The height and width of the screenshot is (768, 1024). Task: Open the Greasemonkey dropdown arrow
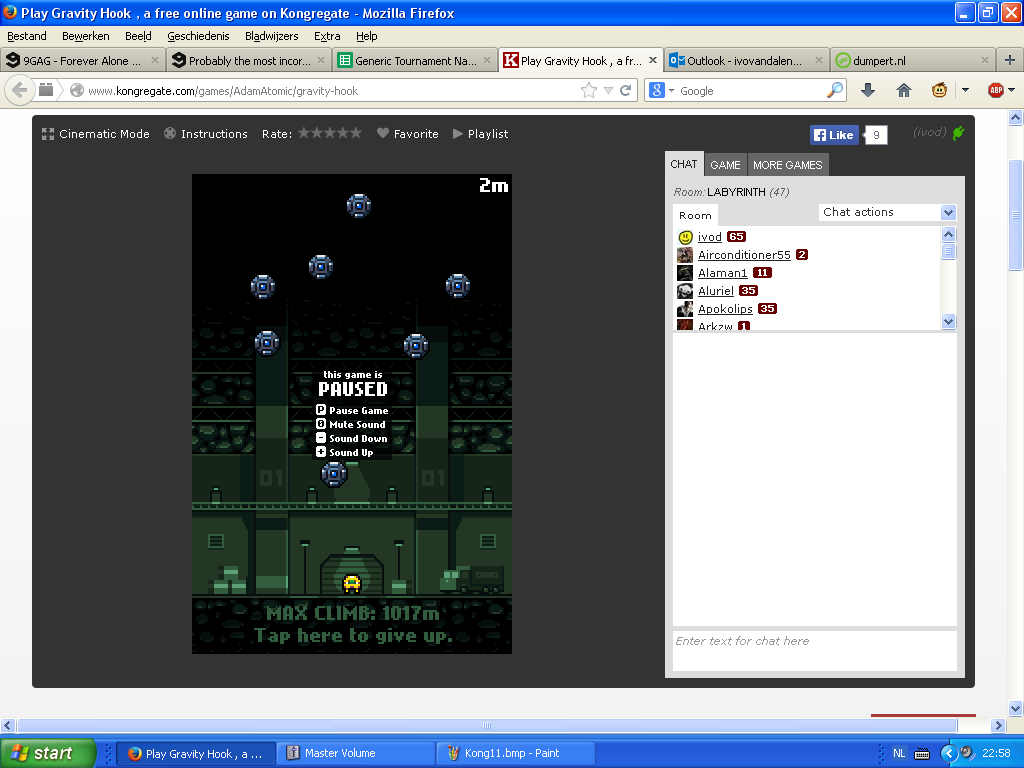(x=965, y=90)
